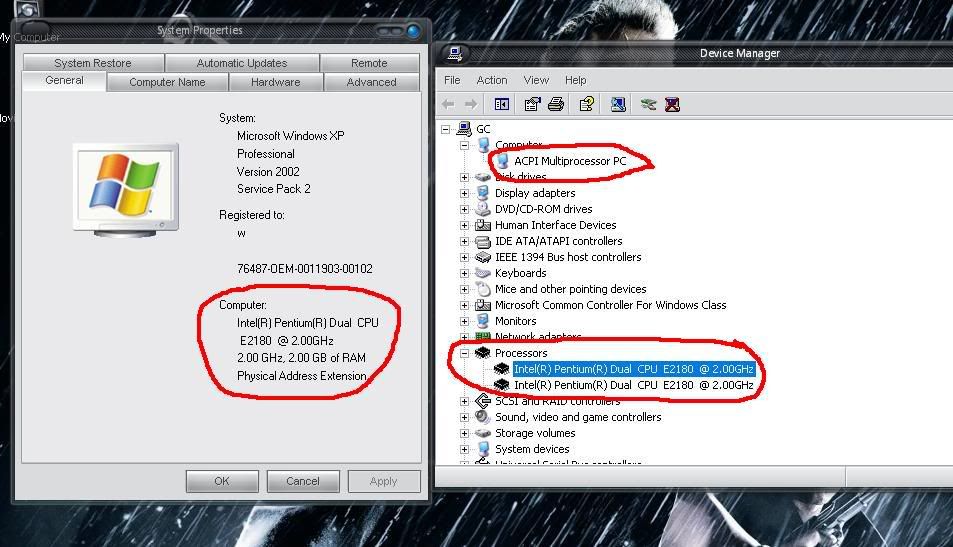Click the show/hide console tree toolbar icon
The width and height of the screenshot is (953, 547).
[502, 104]
